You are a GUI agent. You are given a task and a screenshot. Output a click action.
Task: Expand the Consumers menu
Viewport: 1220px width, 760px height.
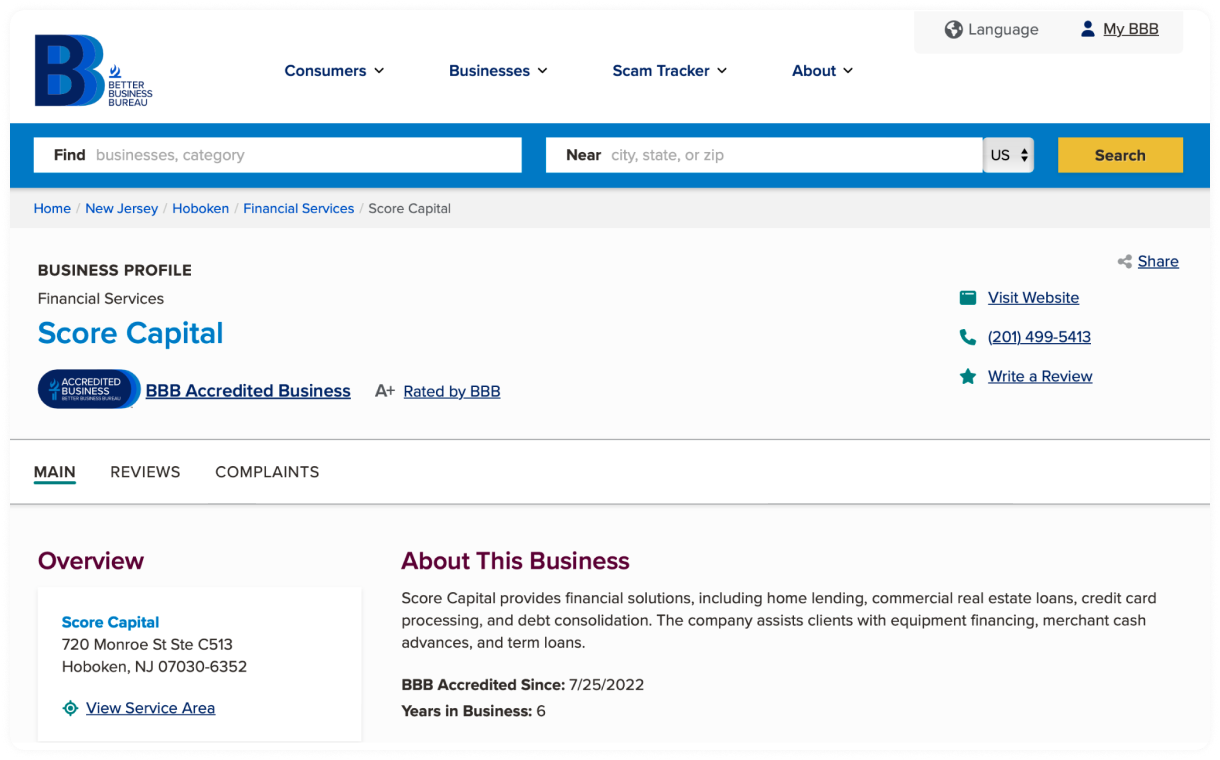click(x=334, y=71)
